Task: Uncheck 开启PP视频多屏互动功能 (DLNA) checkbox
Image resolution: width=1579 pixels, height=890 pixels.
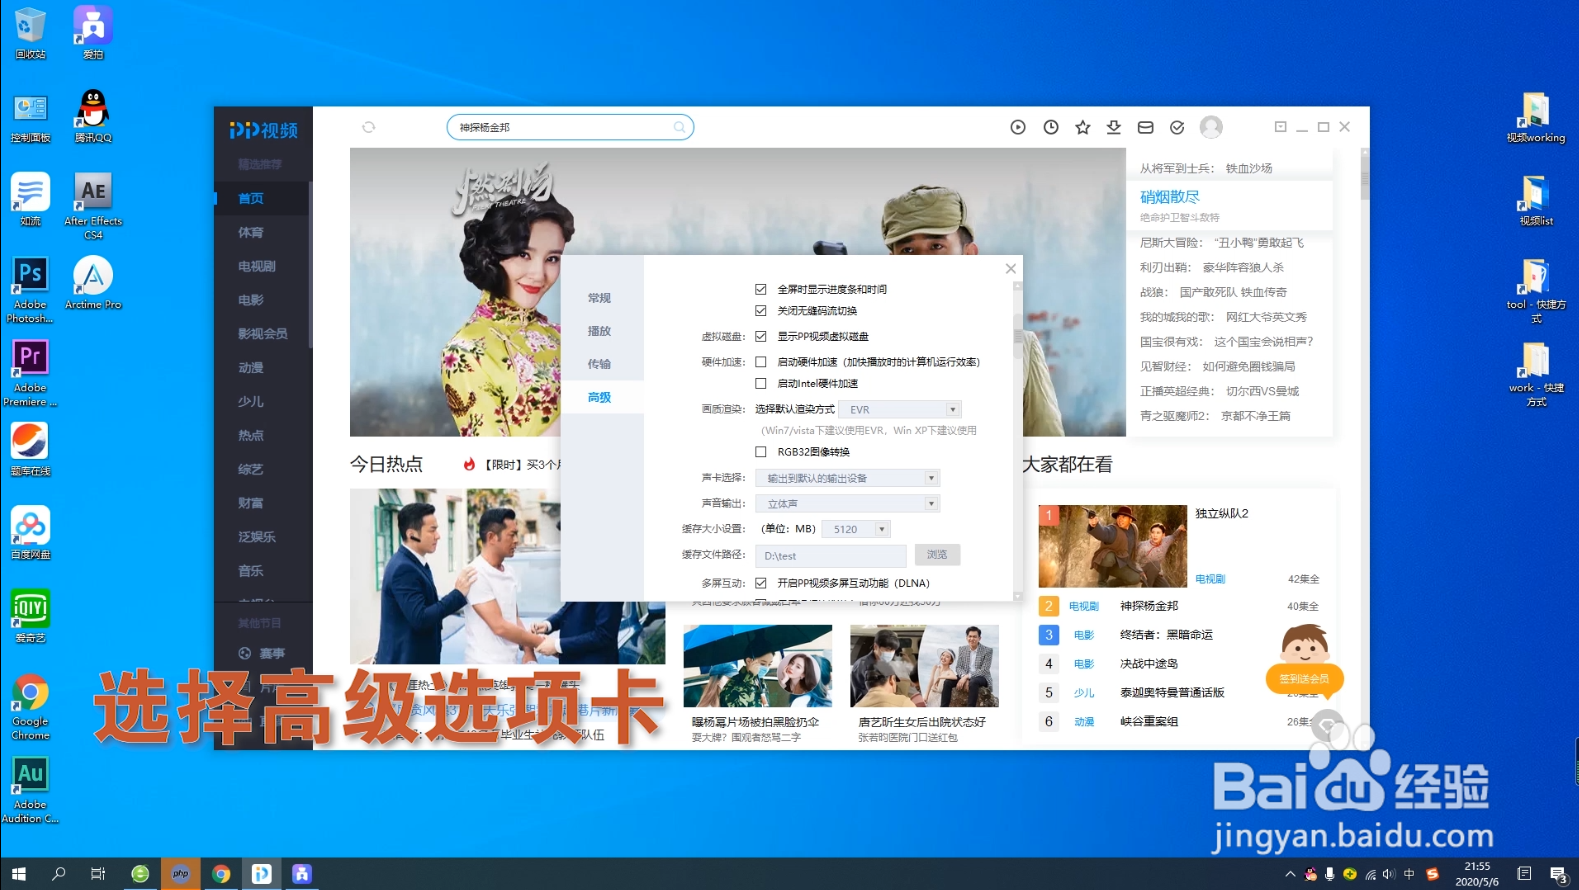Action: (761, 583)
